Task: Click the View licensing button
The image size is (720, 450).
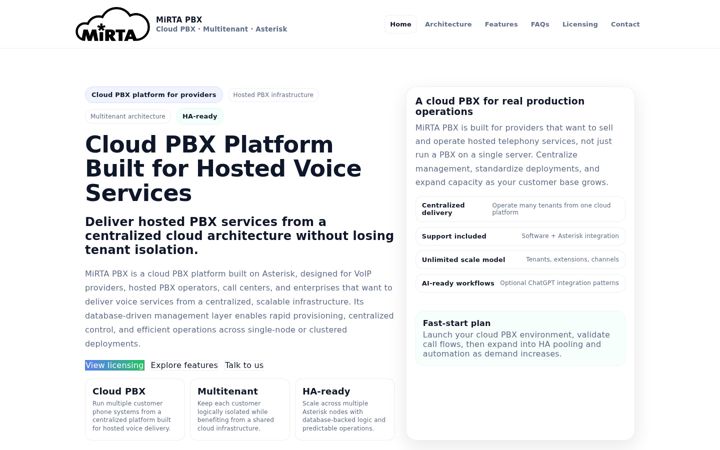Action: point(115,365)
